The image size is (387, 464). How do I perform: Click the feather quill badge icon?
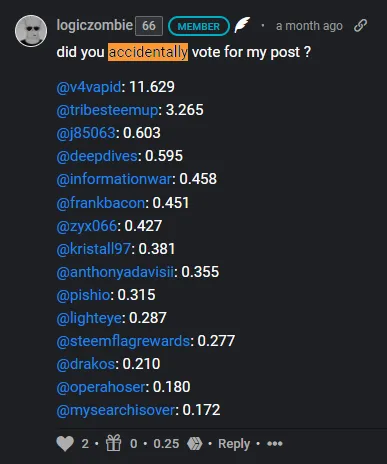pos(242,25)
